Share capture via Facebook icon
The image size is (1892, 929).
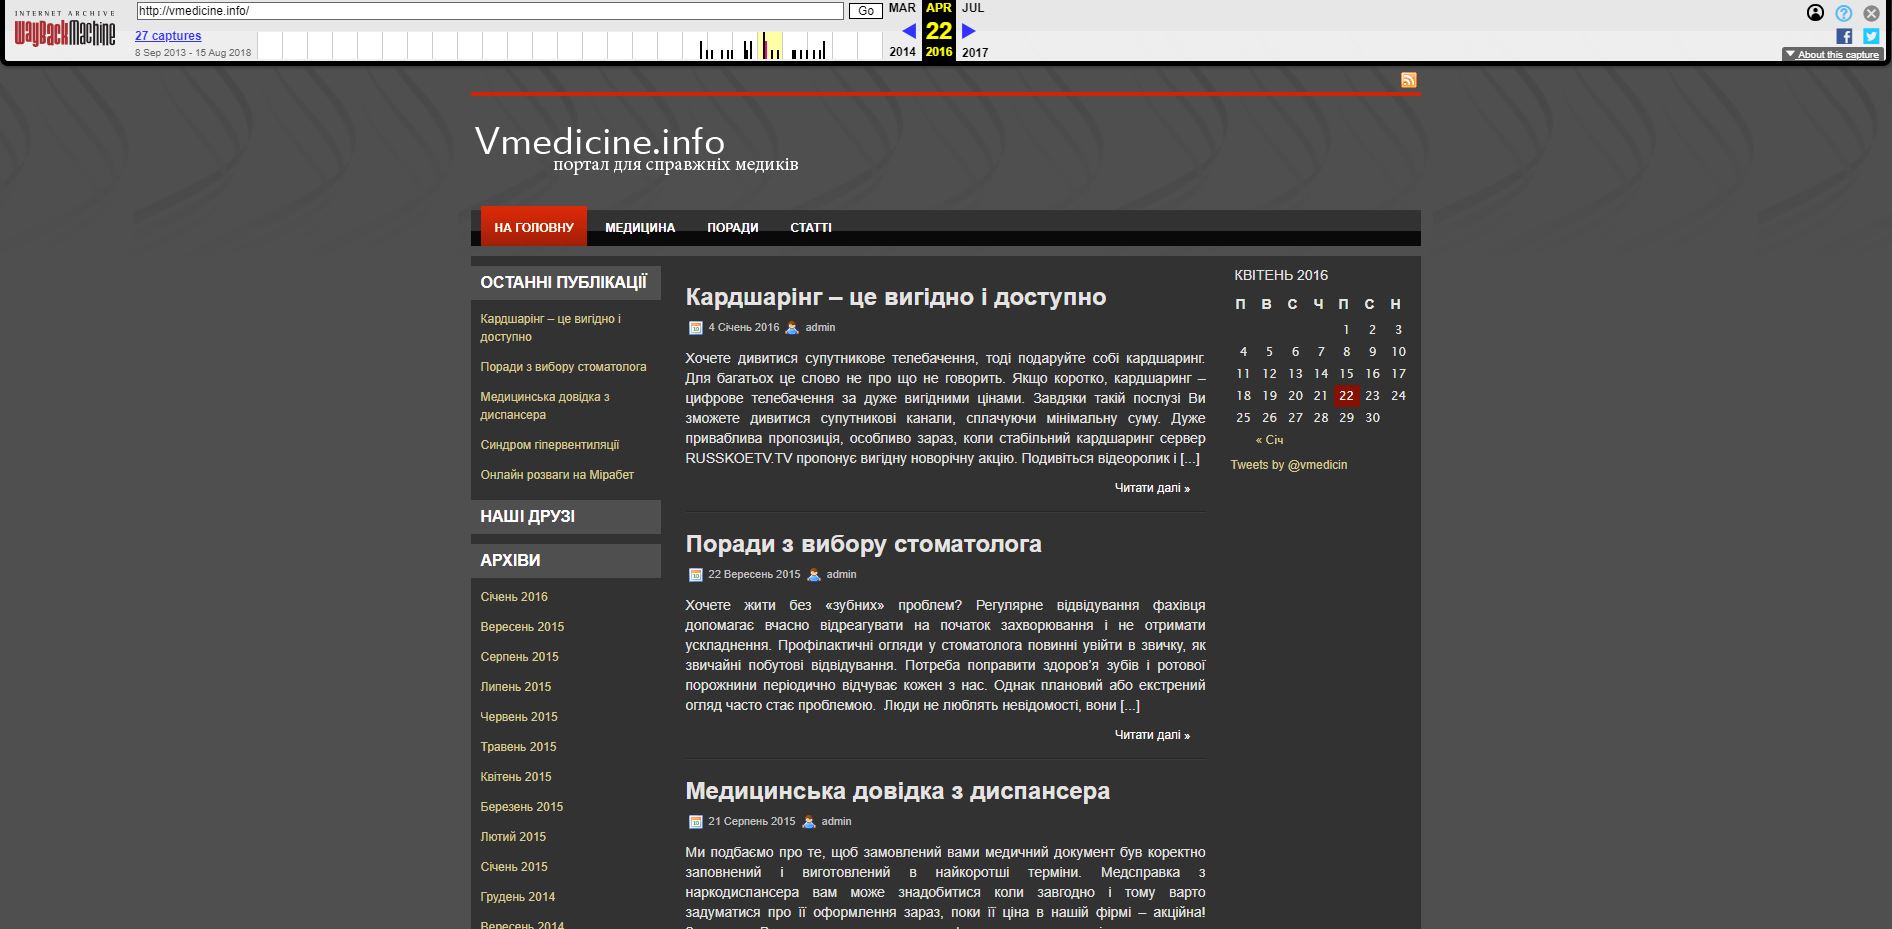(x=1844, y=36)
